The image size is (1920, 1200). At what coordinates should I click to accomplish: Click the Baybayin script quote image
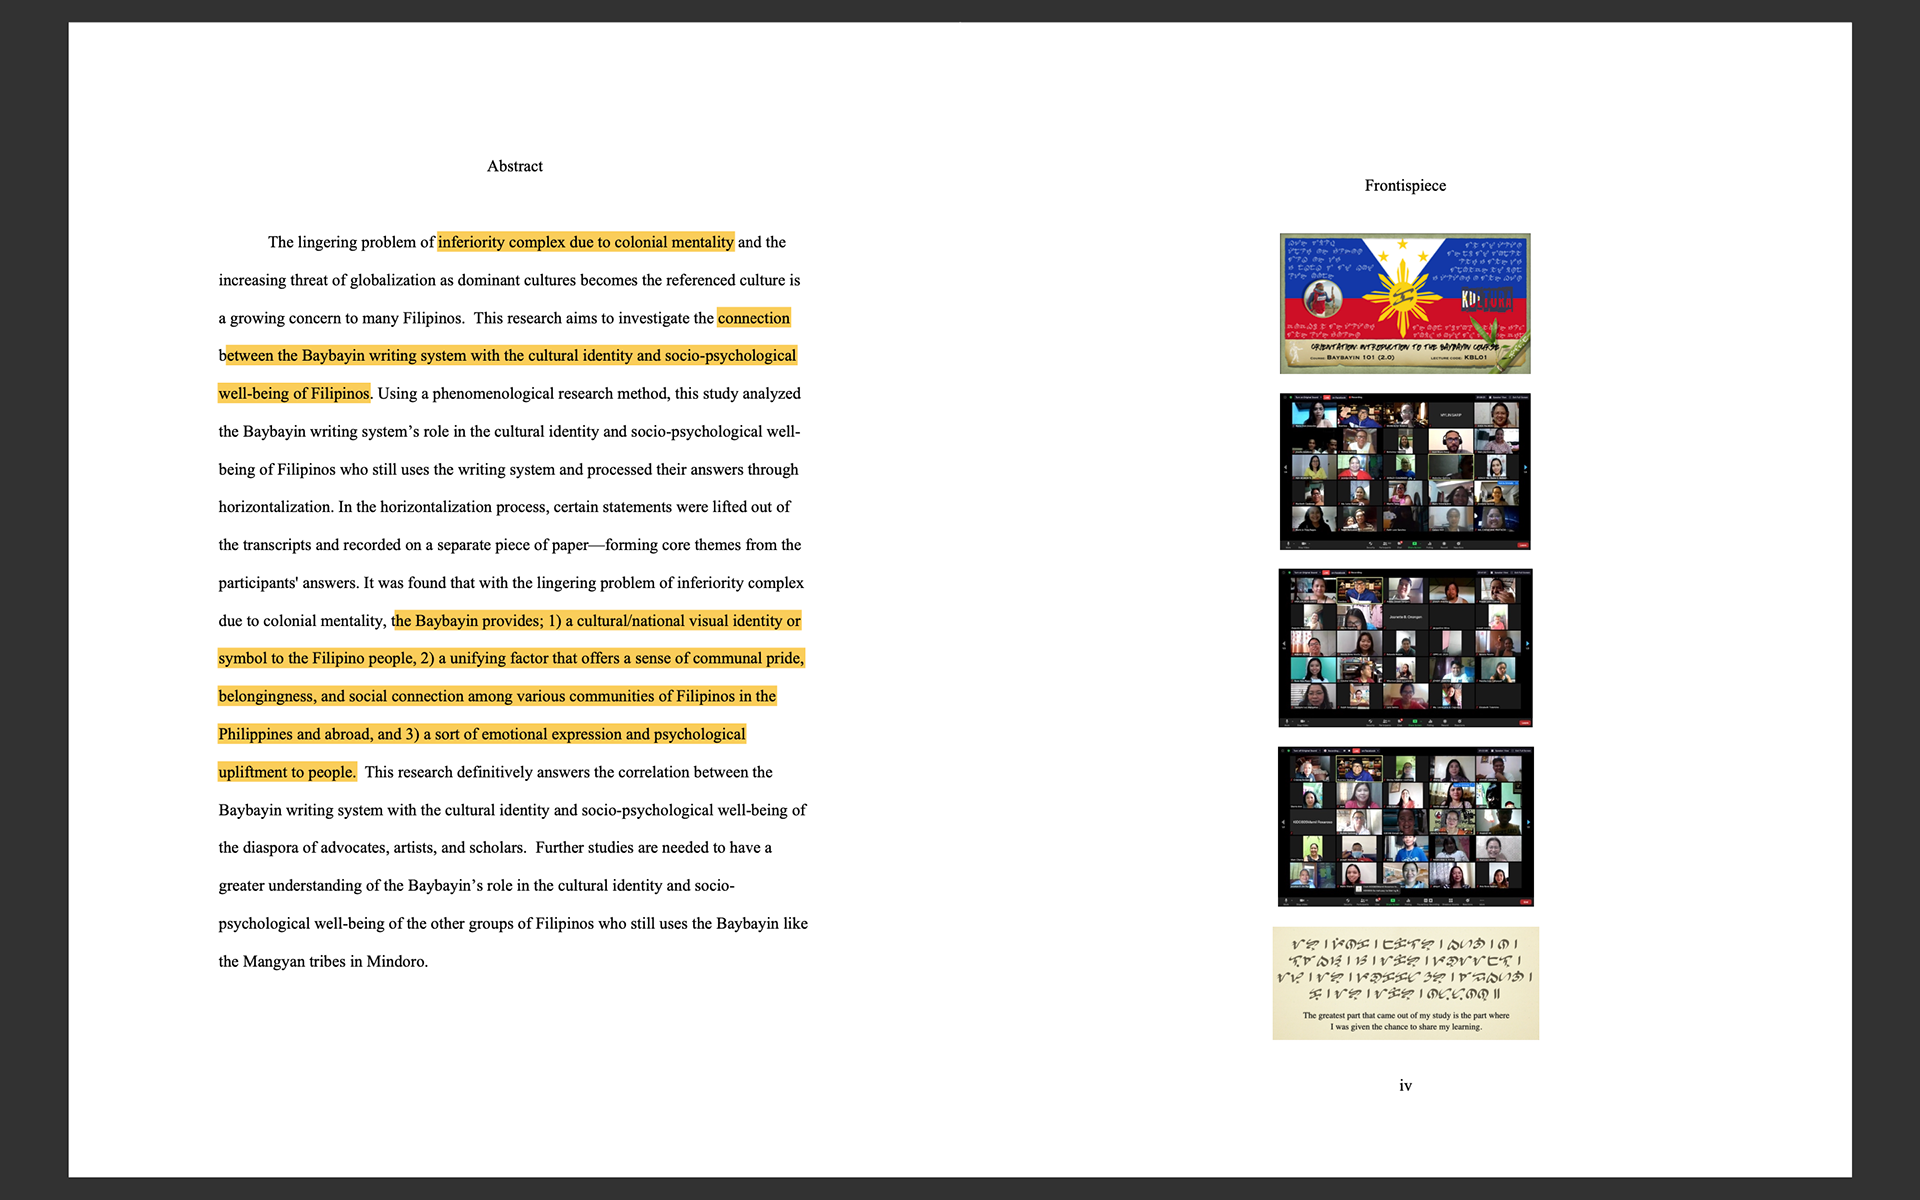(x=1405, y=983)
